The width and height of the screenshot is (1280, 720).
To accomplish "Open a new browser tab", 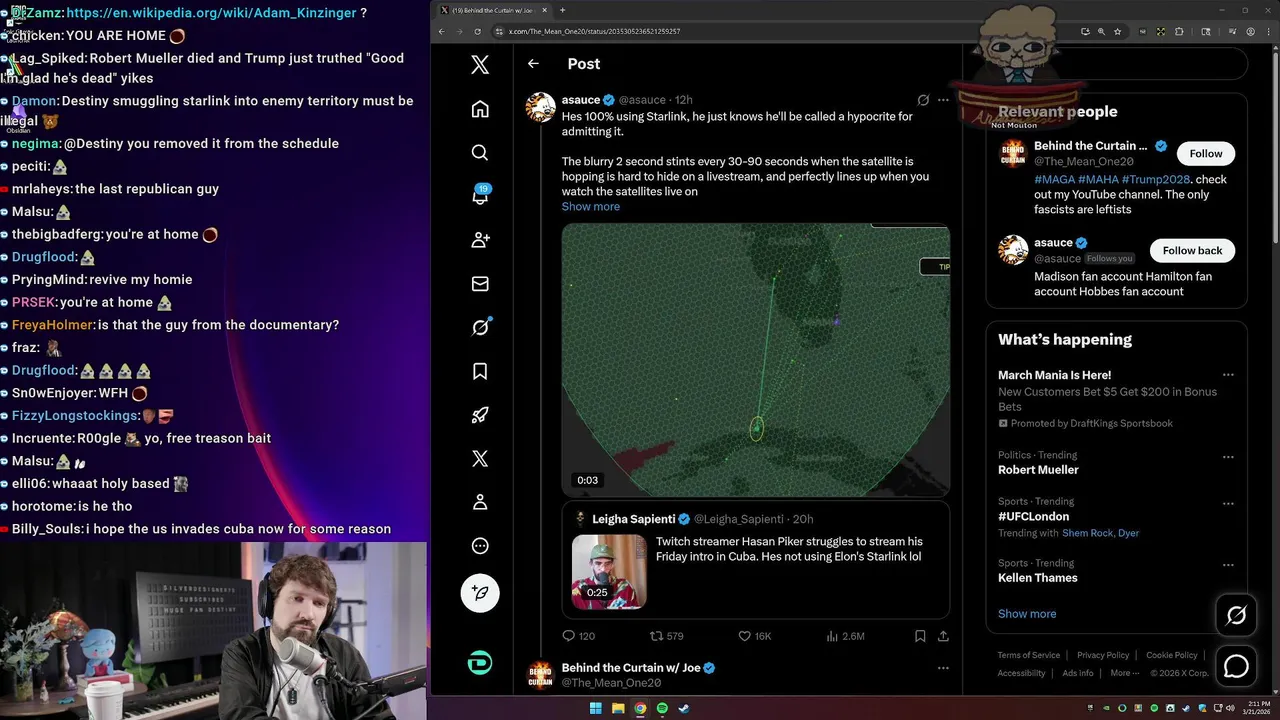I will tap(562, 10).
